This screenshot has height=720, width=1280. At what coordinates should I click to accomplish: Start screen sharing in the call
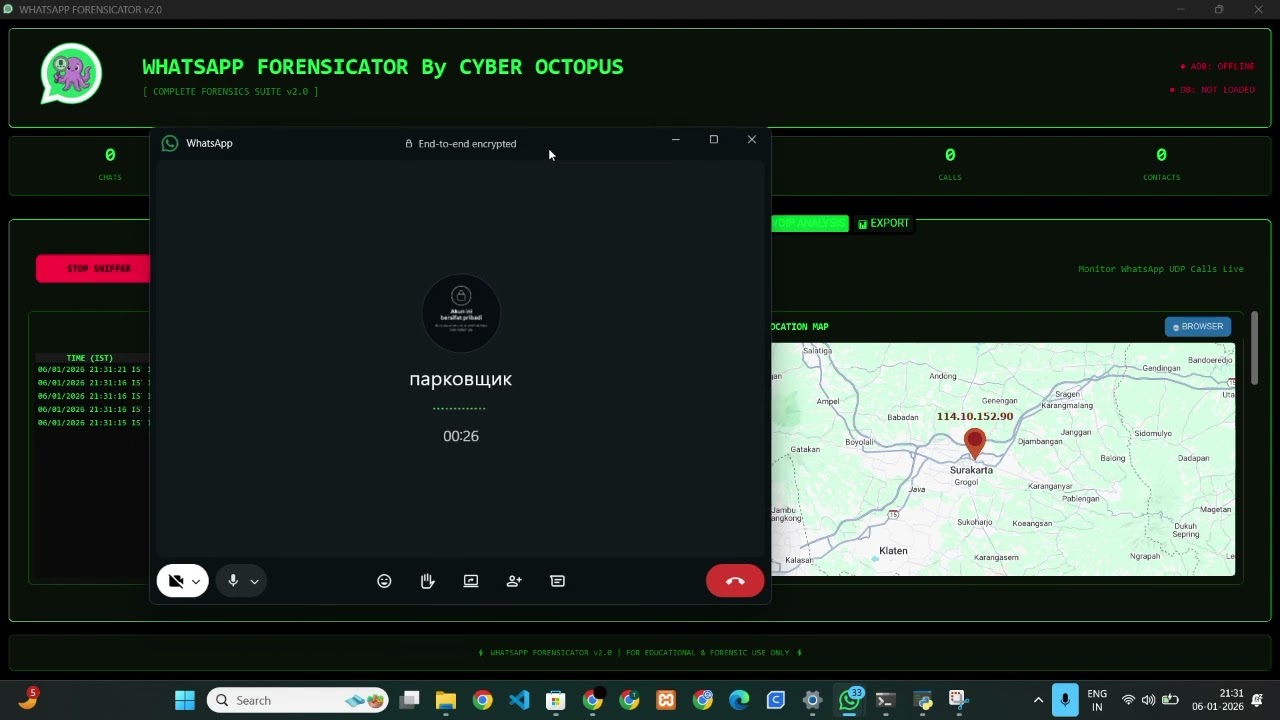tap(471, 581)
